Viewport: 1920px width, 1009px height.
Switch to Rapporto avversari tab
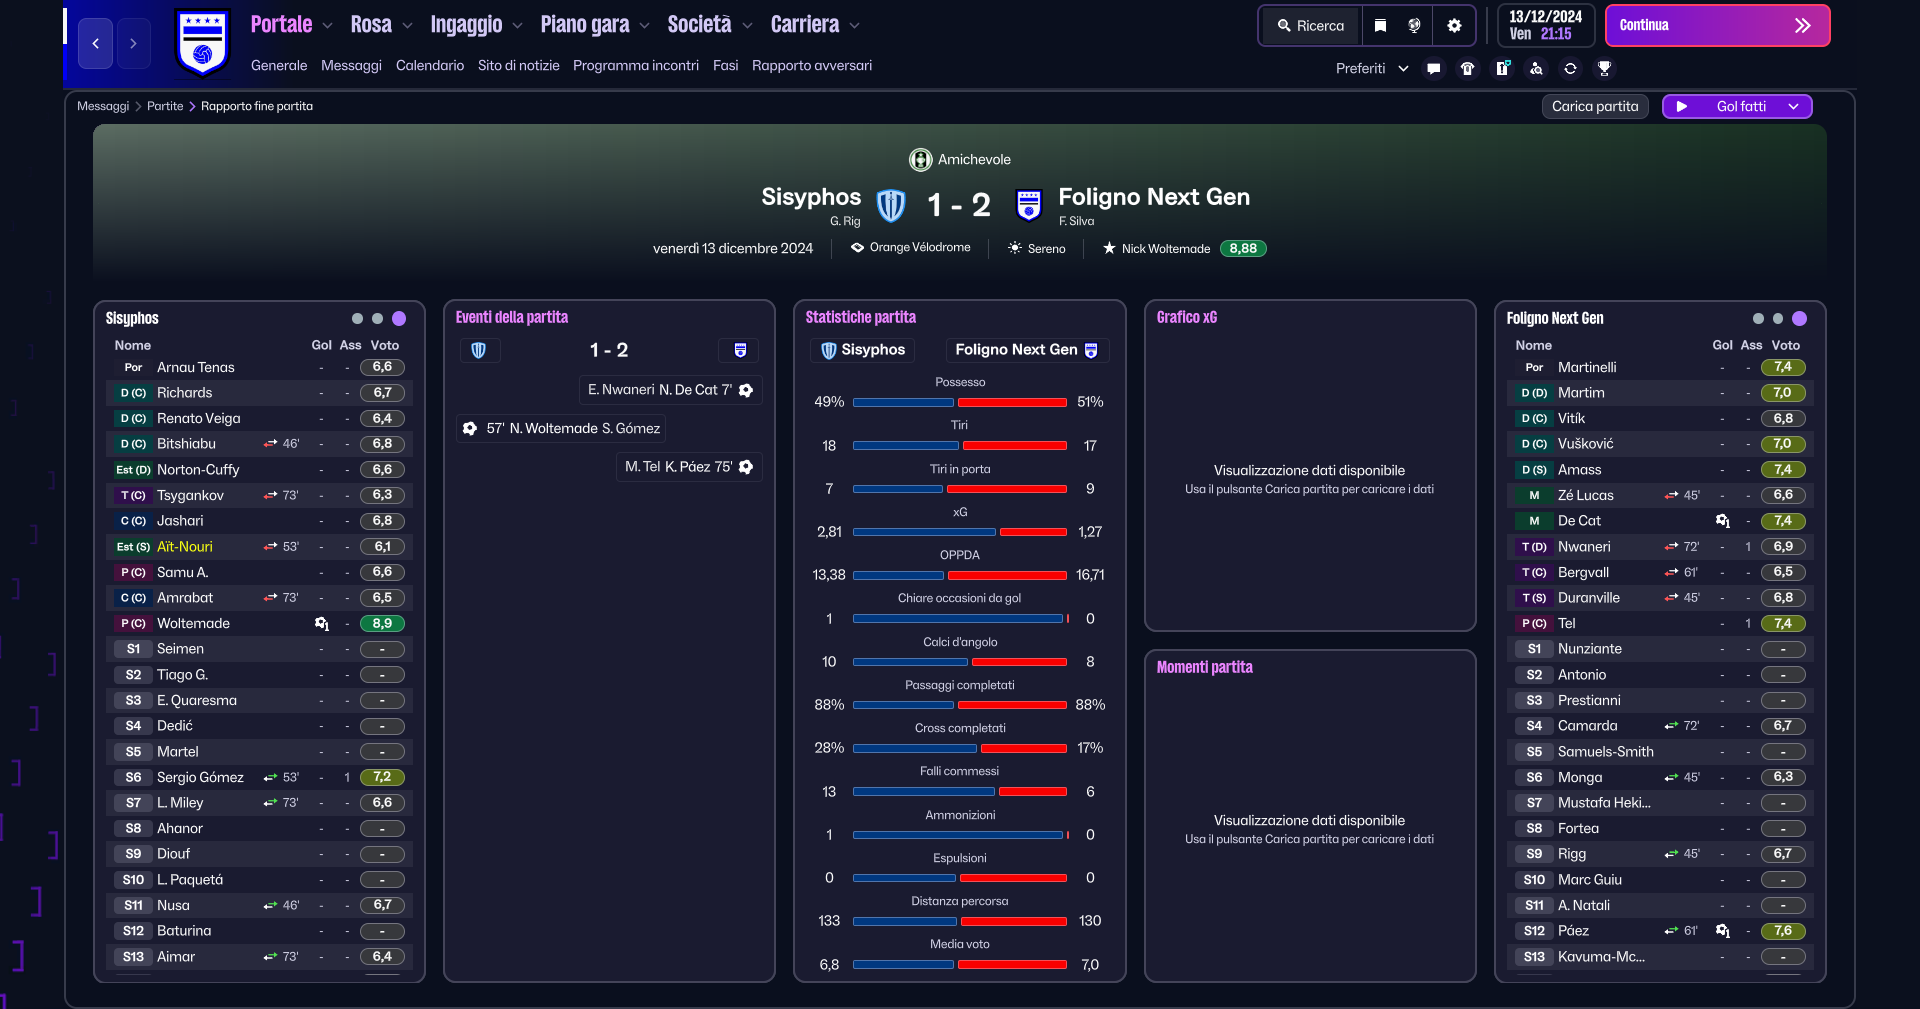[812, 66]
